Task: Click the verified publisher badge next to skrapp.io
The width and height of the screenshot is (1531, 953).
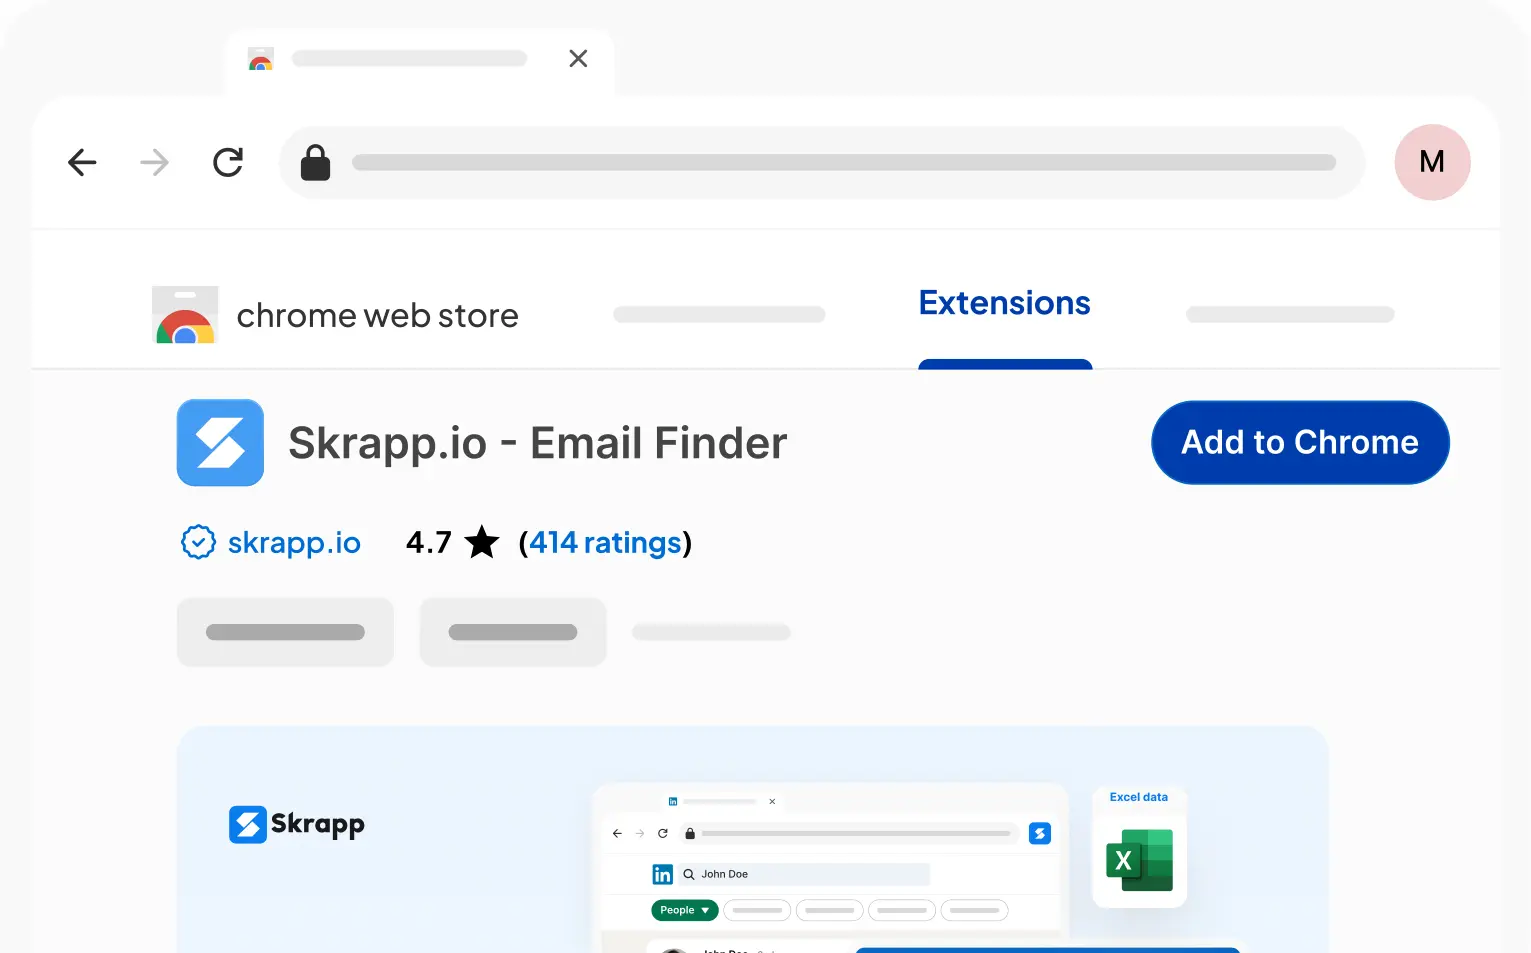Action: pos(198,542)
